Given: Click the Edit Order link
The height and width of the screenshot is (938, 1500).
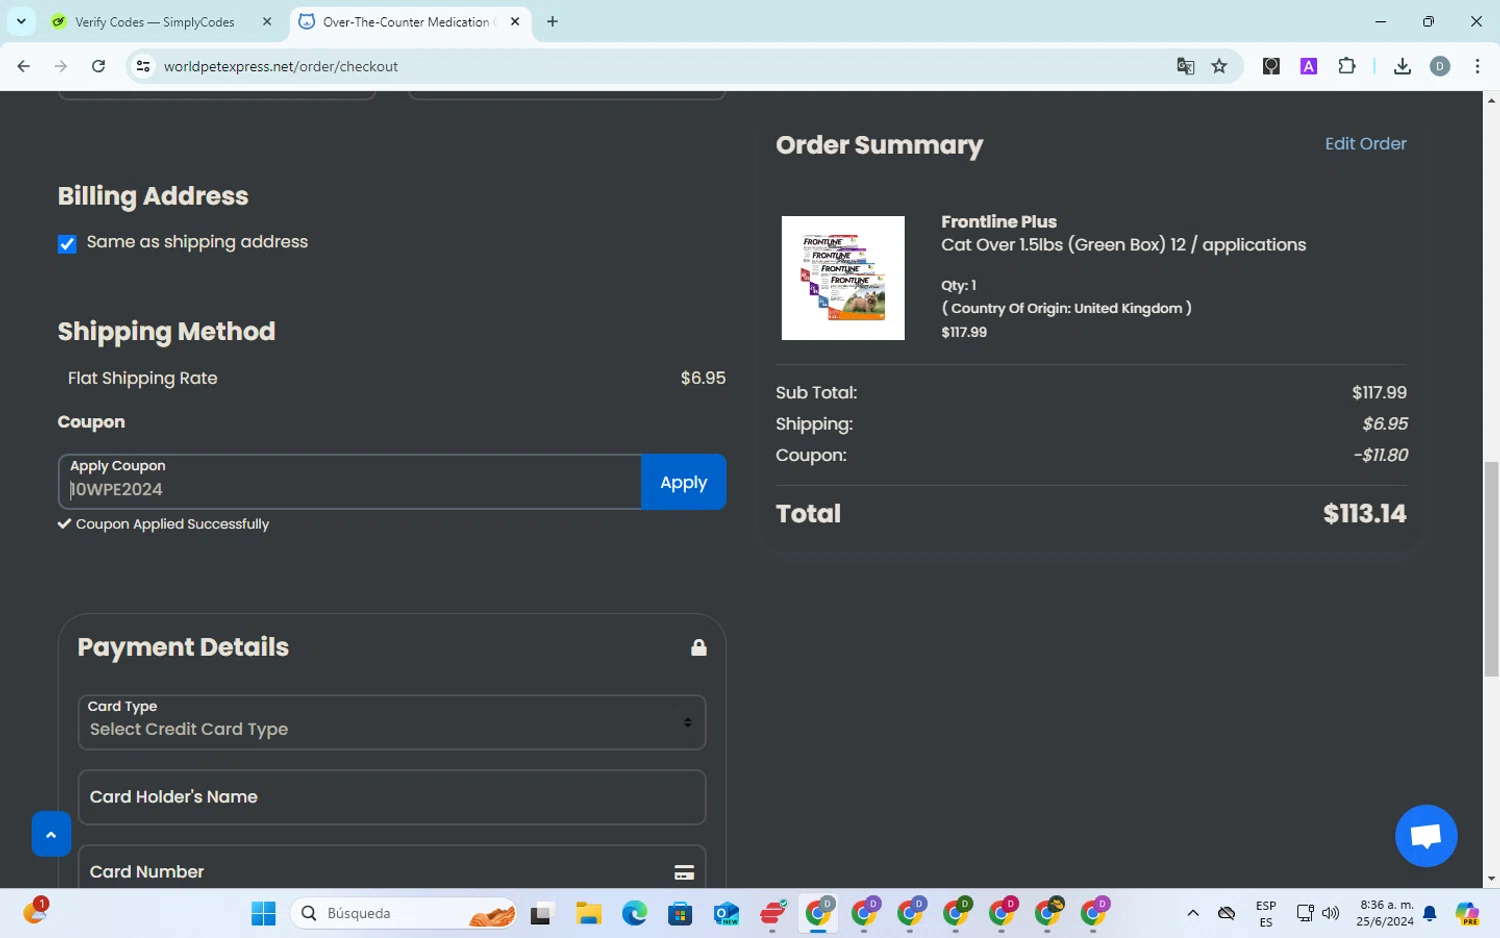Looking at the screenshot, I should [x=1365, y=144].
